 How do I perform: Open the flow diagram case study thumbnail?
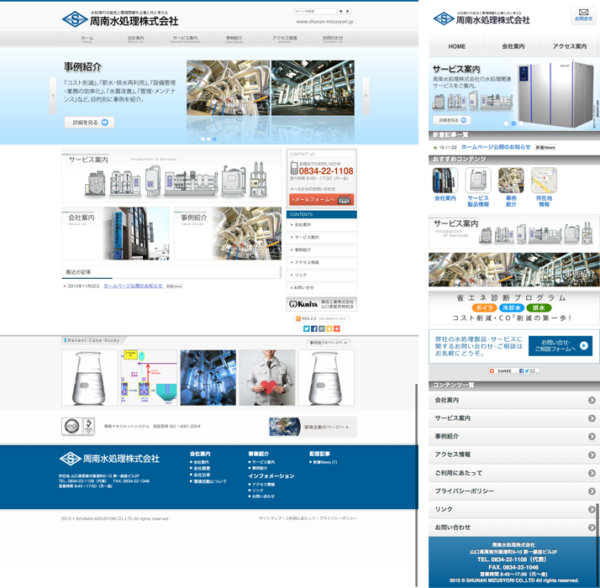(x=149, y=378)
